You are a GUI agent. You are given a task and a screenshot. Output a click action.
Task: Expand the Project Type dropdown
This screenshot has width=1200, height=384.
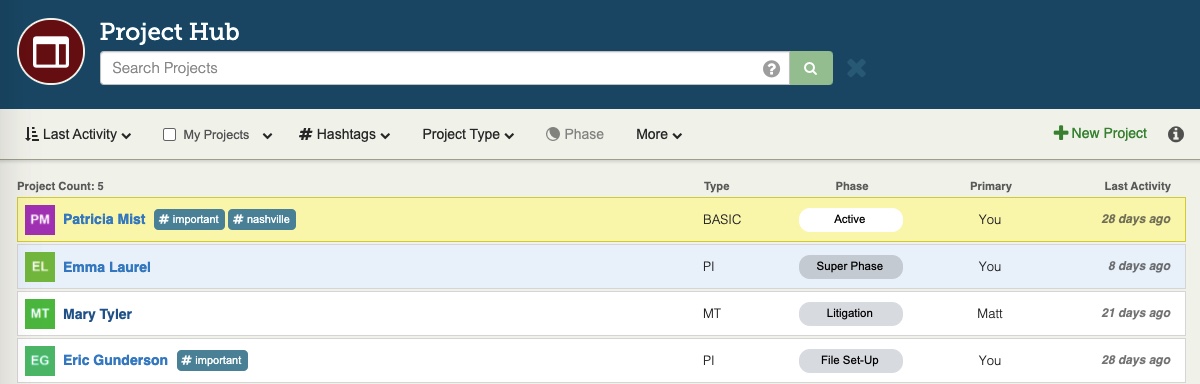click(468, 134)
